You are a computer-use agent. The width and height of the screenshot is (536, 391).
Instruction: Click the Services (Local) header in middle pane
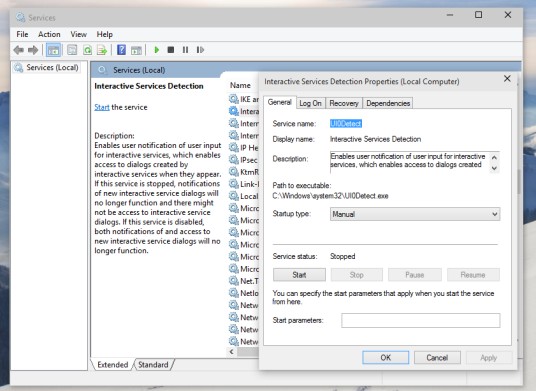point(139,70)
